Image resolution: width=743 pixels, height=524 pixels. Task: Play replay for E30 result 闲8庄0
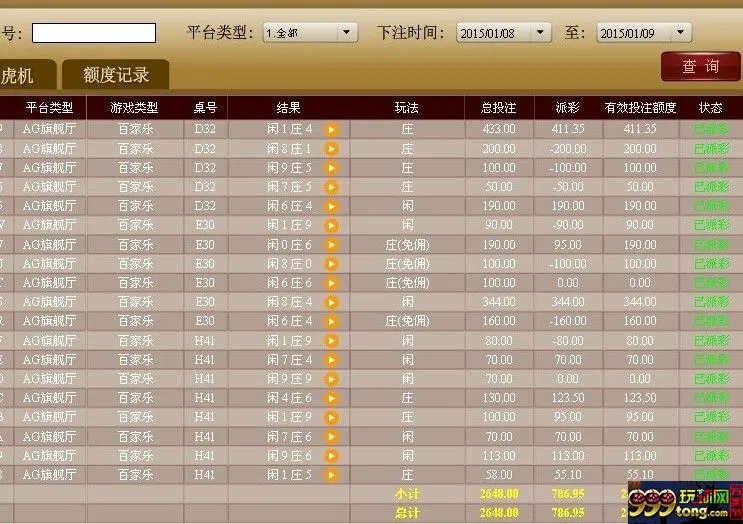click(332, 264)
